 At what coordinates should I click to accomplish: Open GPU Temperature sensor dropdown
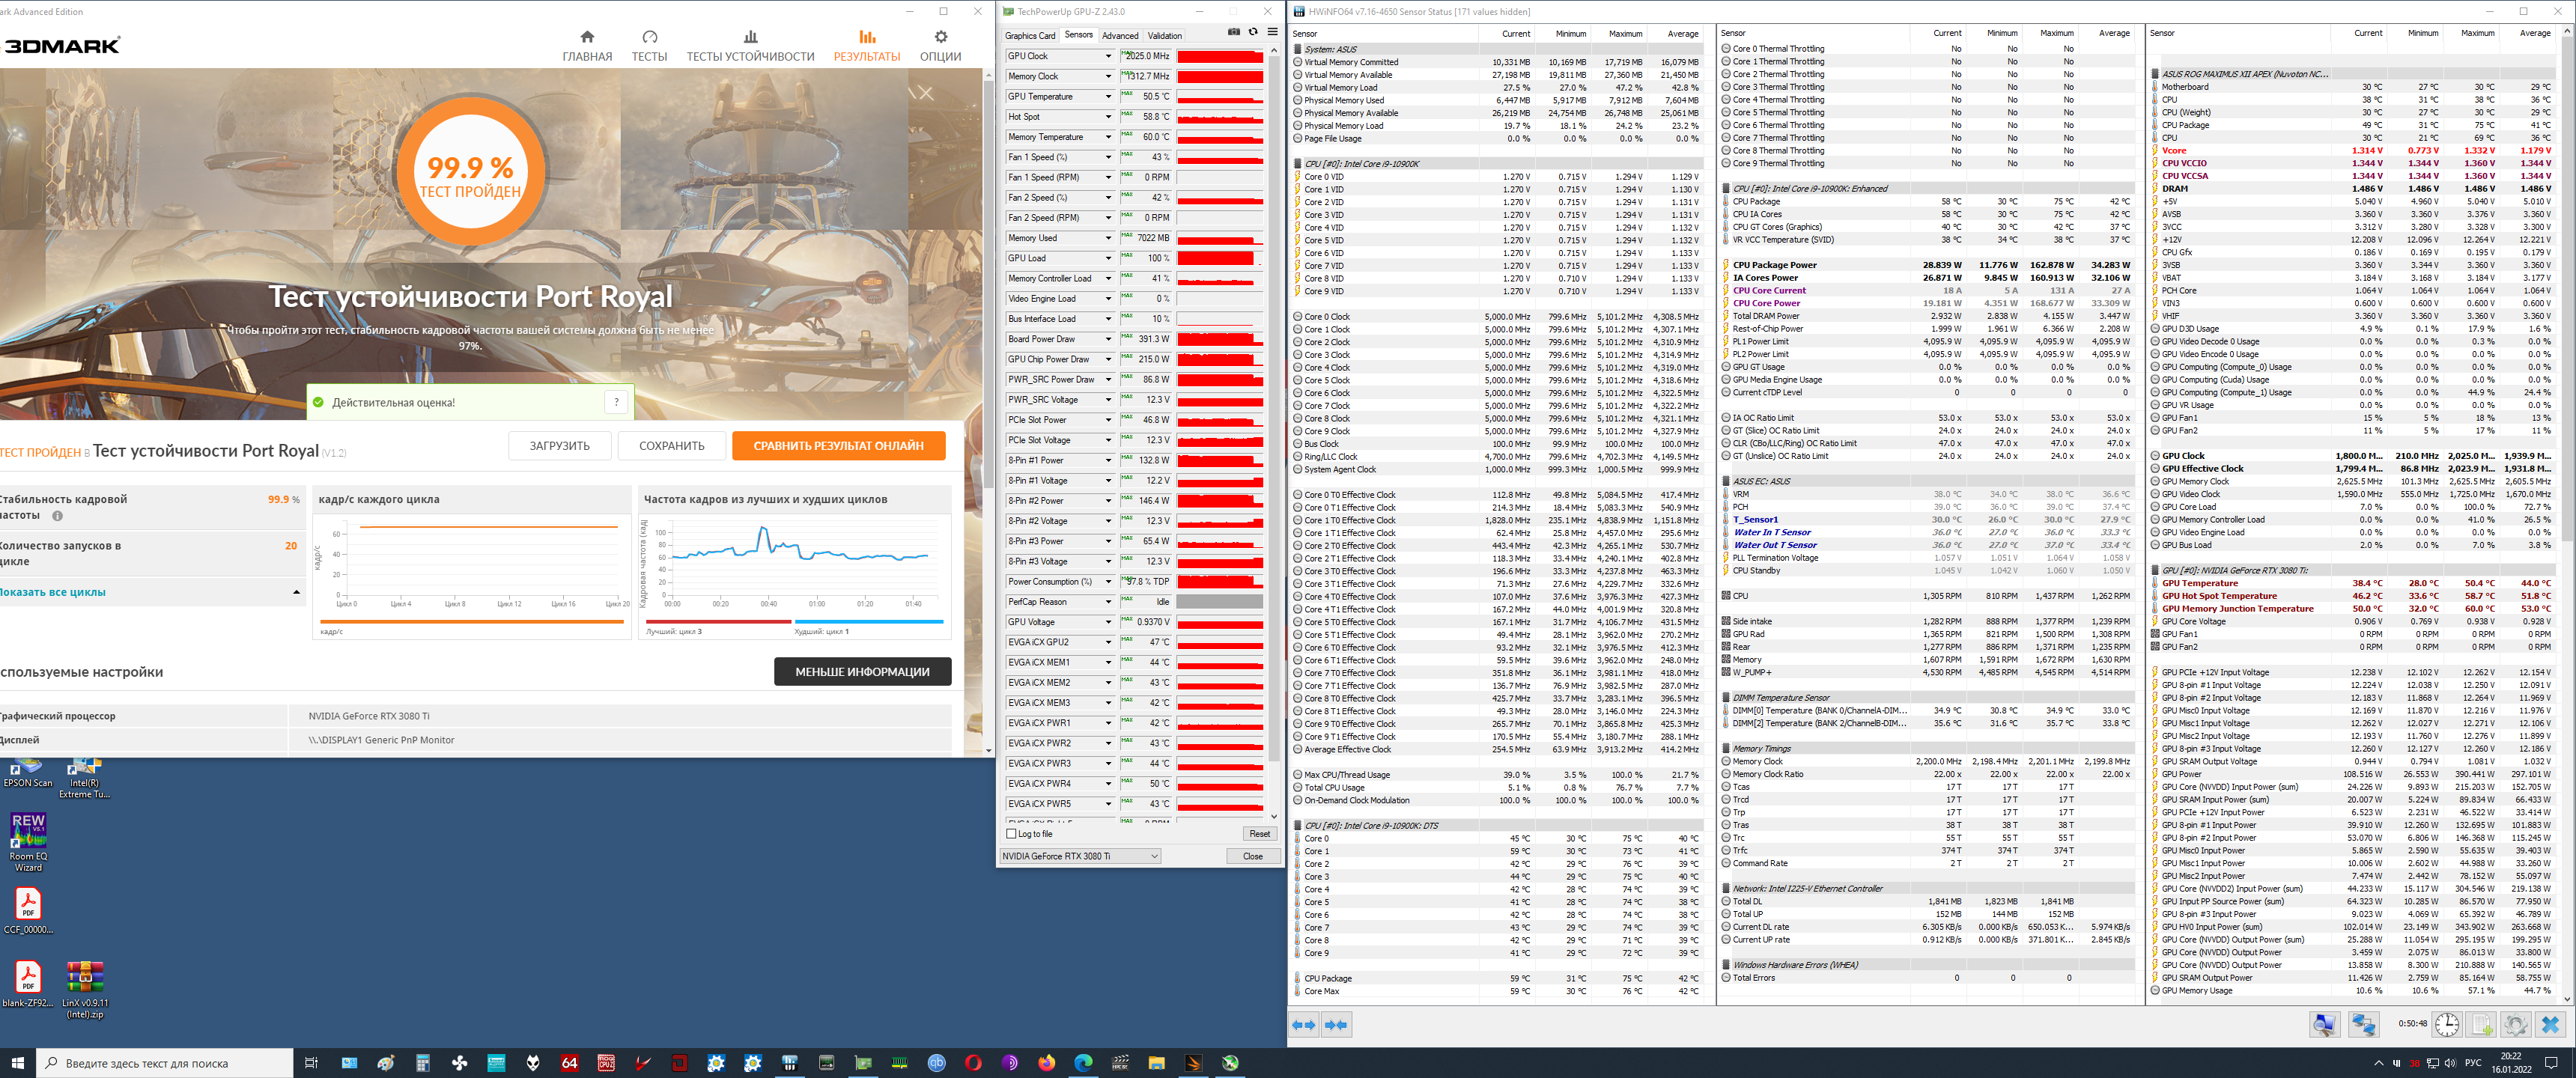coord(1108,97)
